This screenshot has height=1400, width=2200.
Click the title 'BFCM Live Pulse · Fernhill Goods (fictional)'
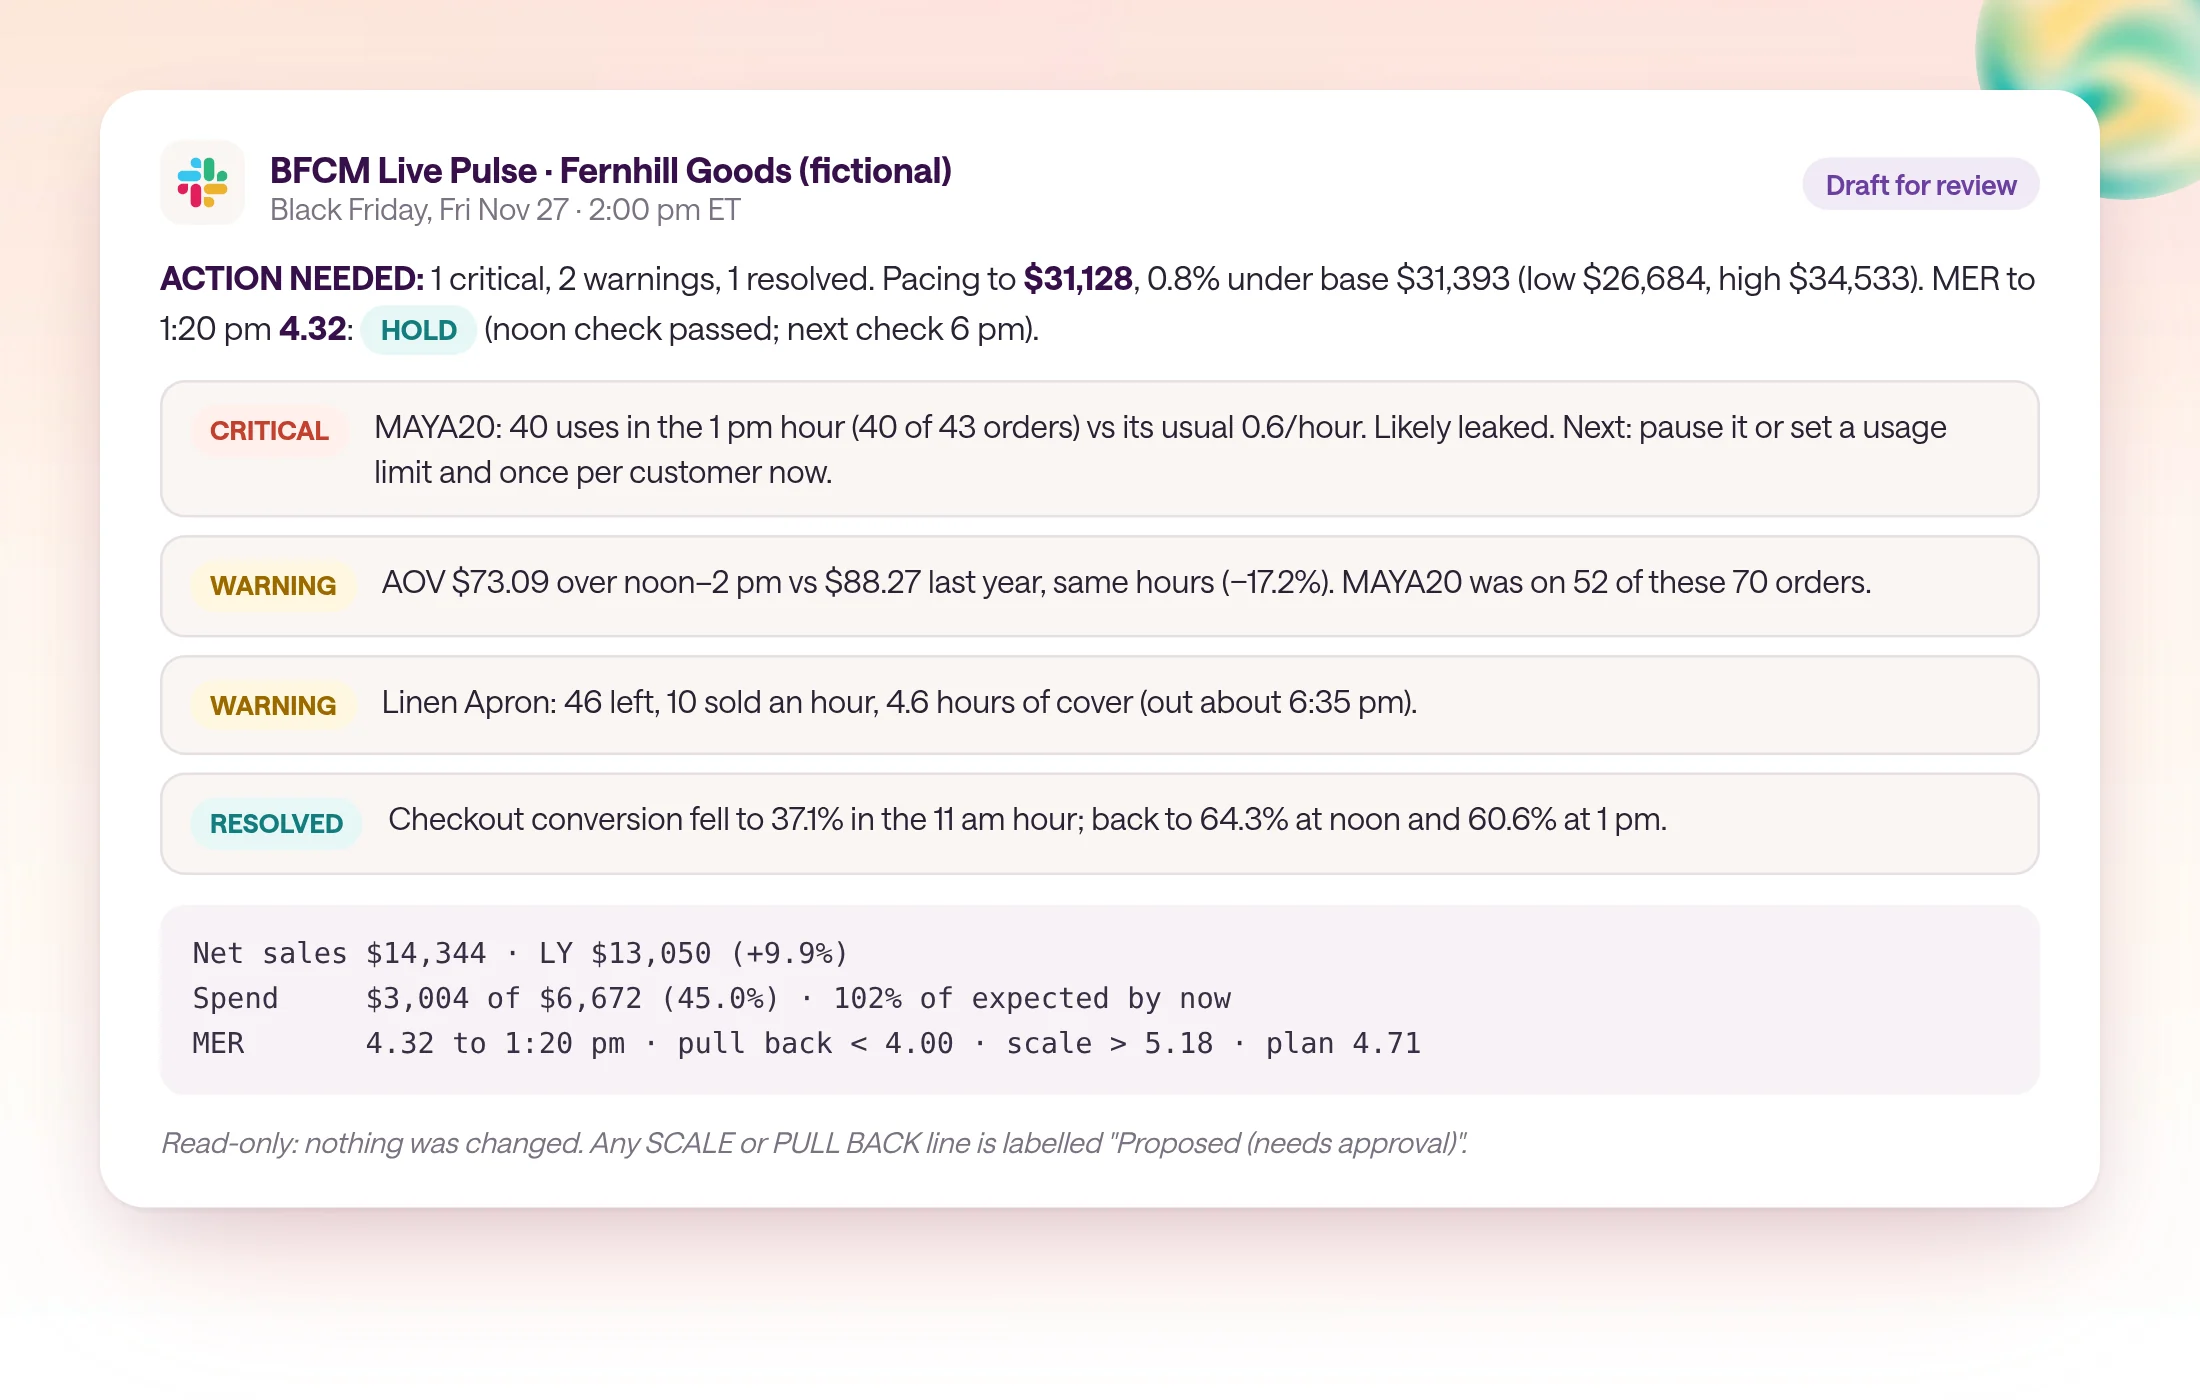tap(610, 171)
